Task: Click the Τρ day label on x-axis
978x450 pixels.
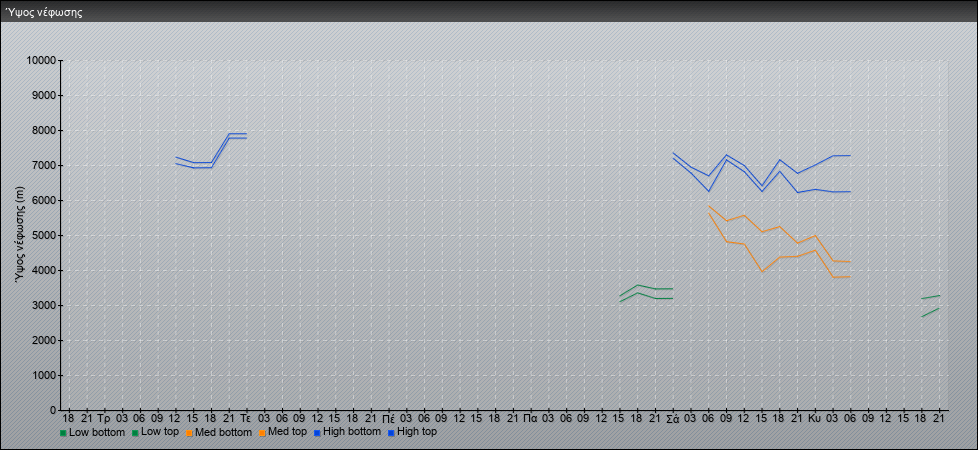Action: pos(104,418)
